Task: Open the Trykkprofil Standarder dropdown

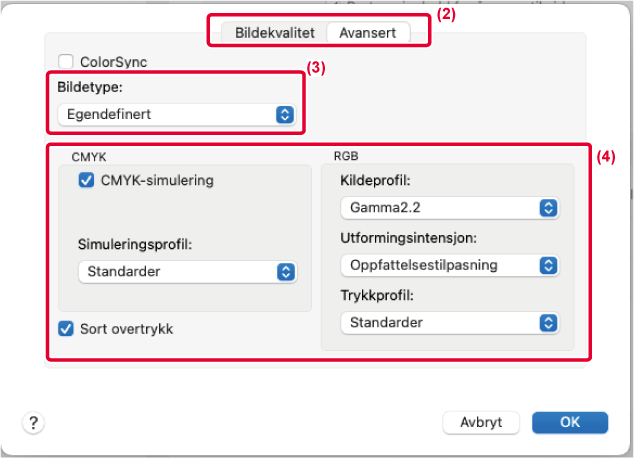Action: 450,323
